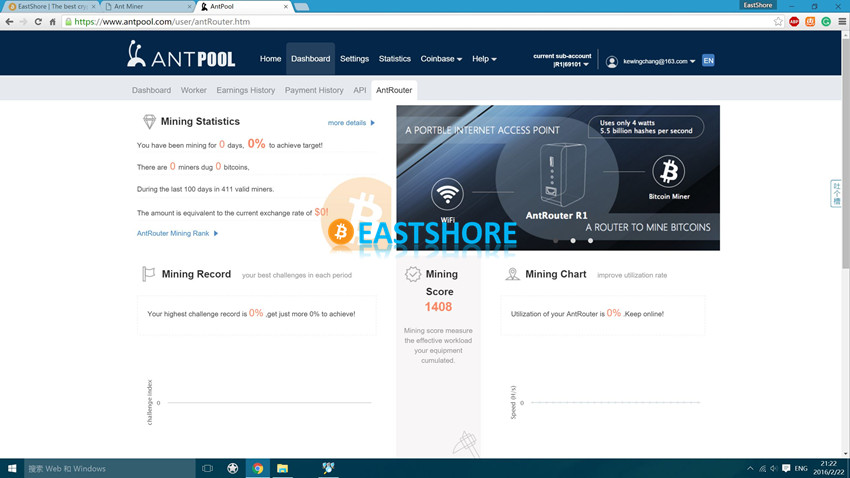The width and height of the screenshot is (850, 478).
Task: Click the Mining Record flag icon
Action: tap(148, 274)
